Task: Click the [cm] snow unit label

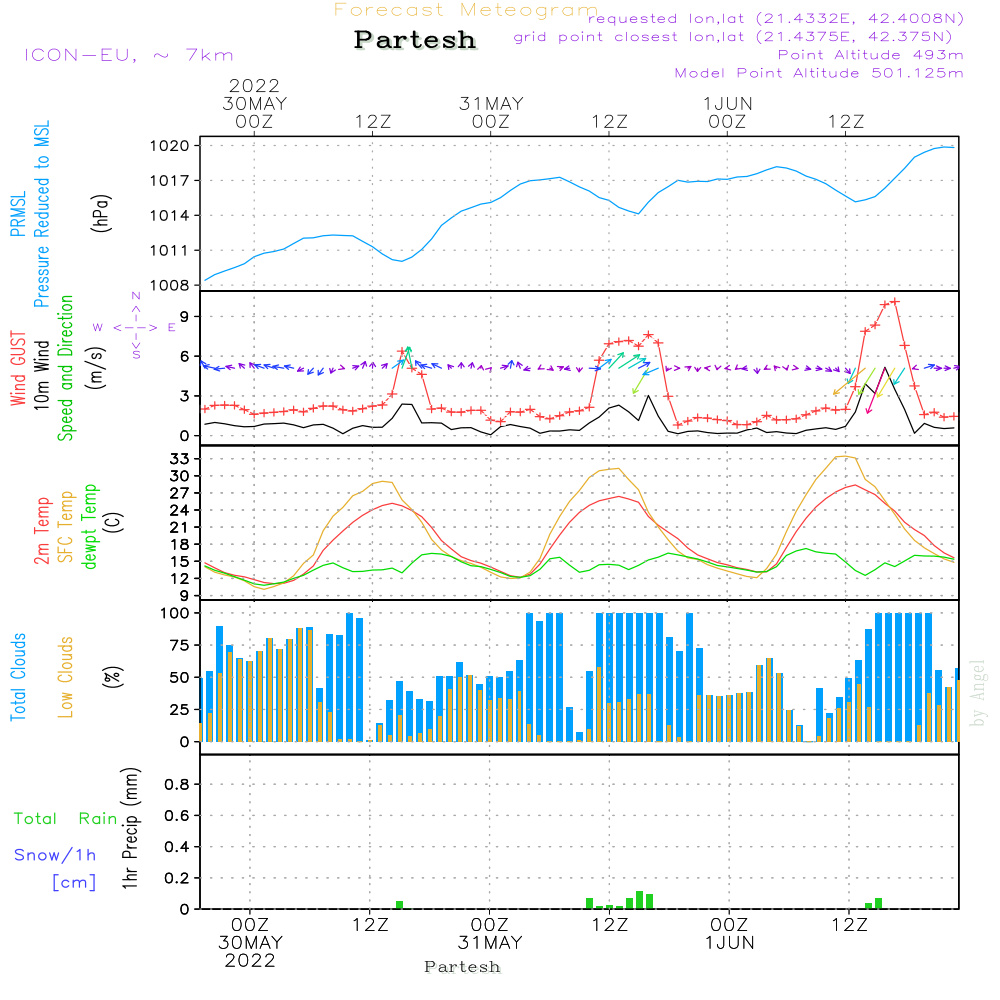Action: pyautogui.click(x=74, y=883)
